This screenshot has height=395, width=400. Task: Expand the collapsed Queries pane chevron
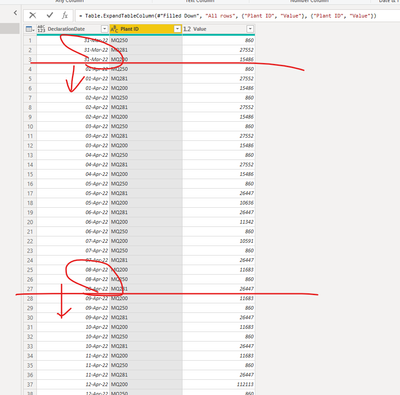click(15, 13)
